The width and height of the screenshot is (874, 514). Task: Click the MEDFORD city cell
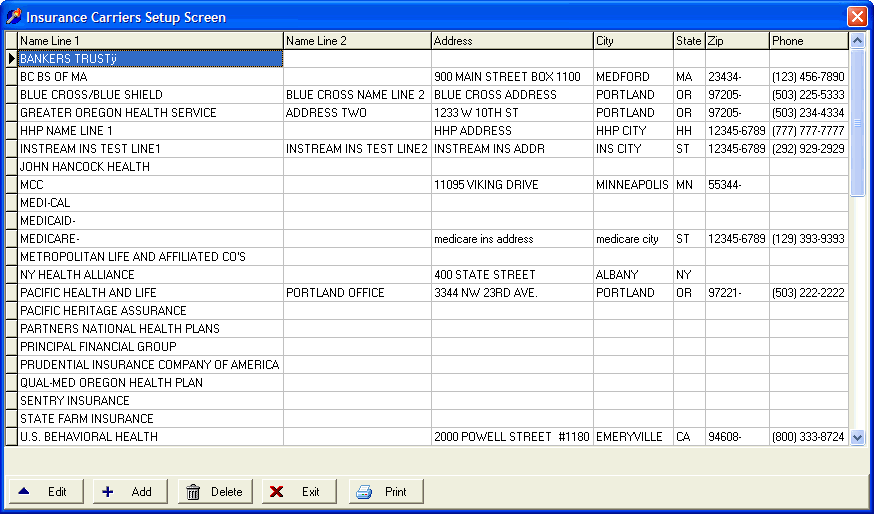[x=633, y=76]
